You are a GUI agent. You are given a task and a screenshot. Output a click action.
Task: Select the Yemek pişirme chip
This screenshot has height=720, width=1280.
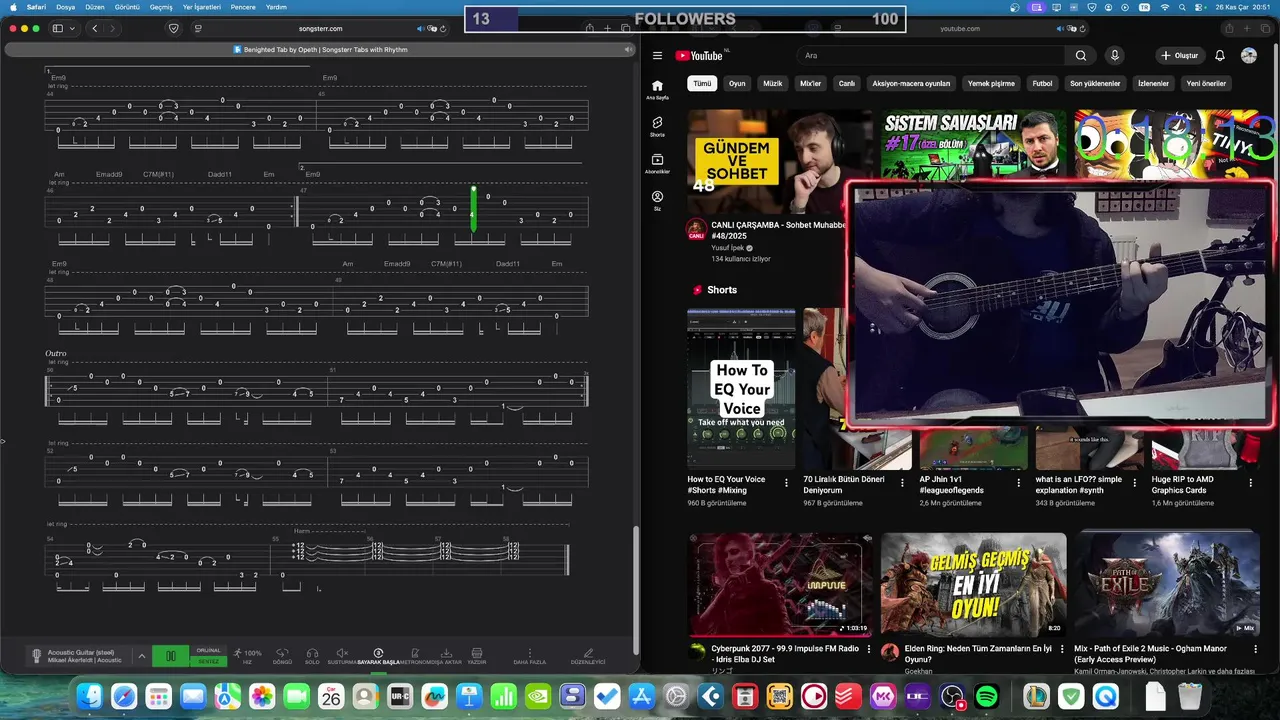point(991,84)
